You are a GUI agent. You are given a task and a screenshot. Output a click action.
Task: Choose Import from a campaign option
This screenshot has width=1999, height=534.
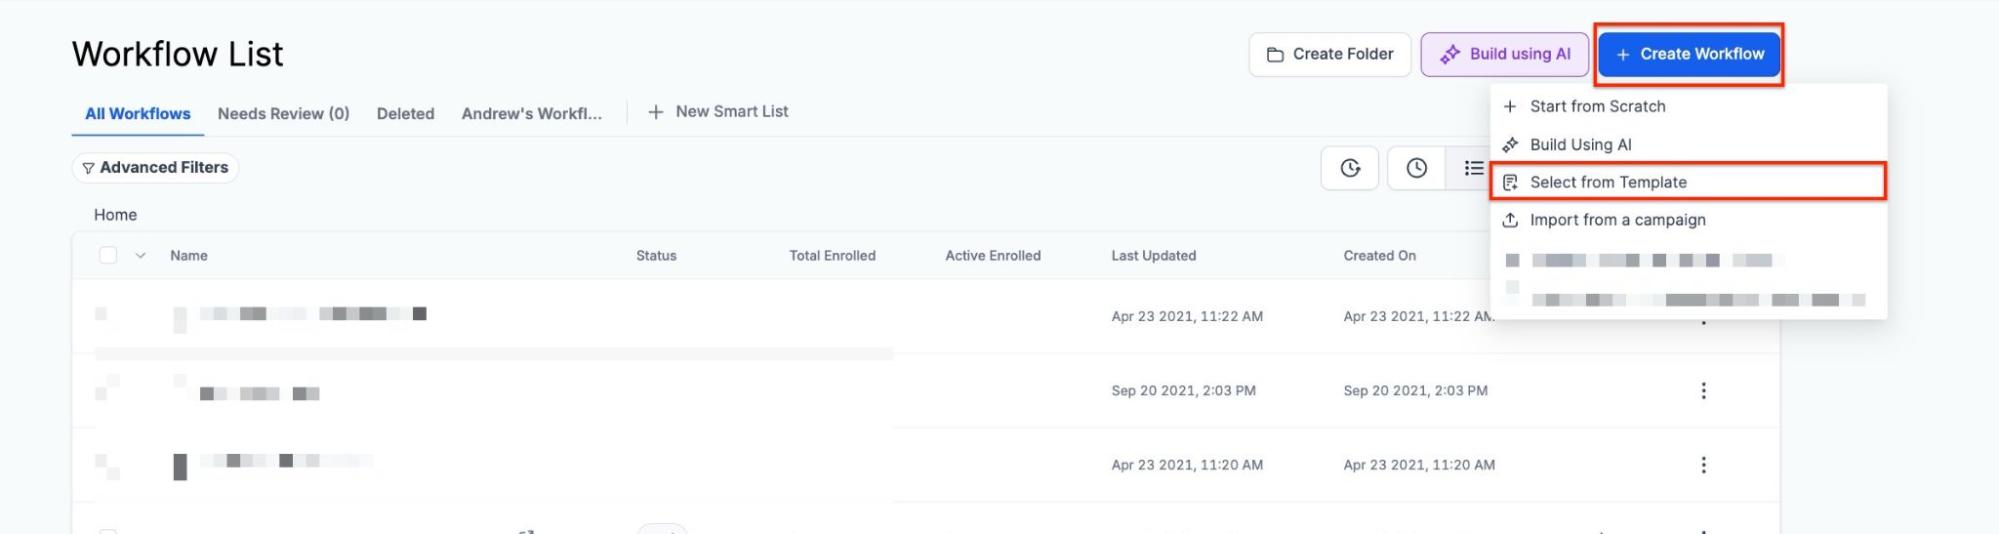[x=1617, y=220]
